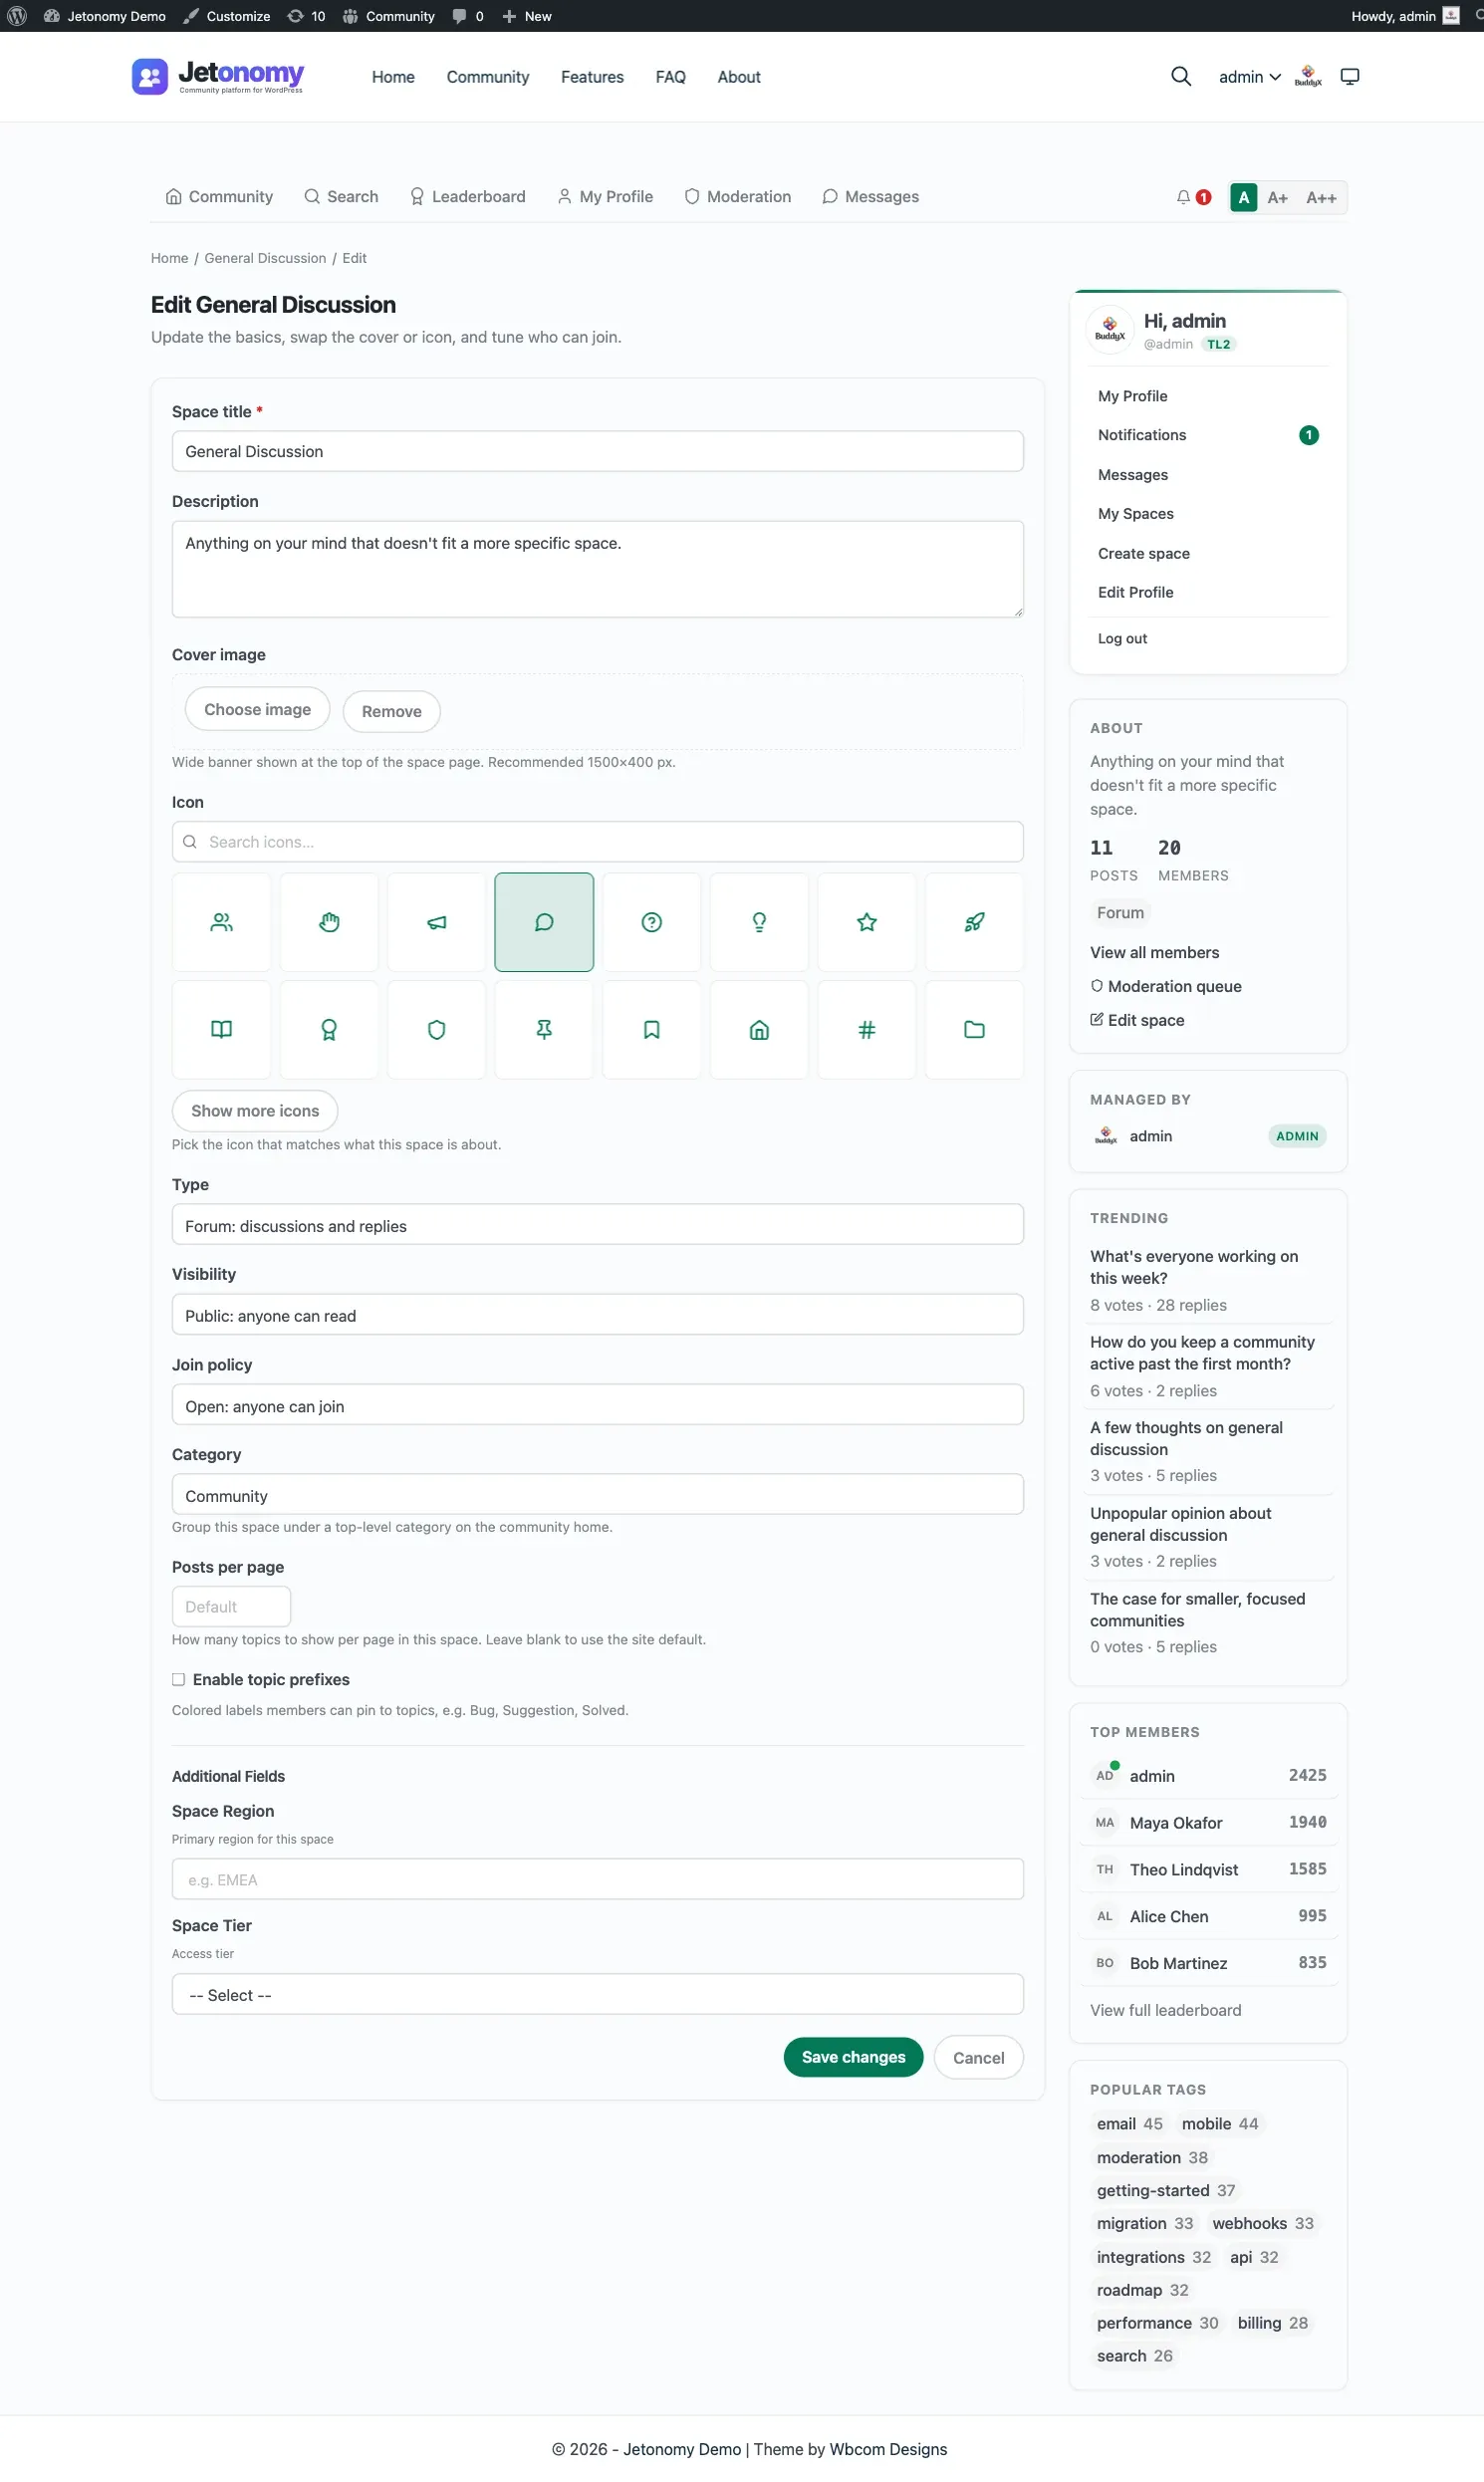Pick the rocket icon
The image size is (1484, 2482).
[x=974, y=922]
